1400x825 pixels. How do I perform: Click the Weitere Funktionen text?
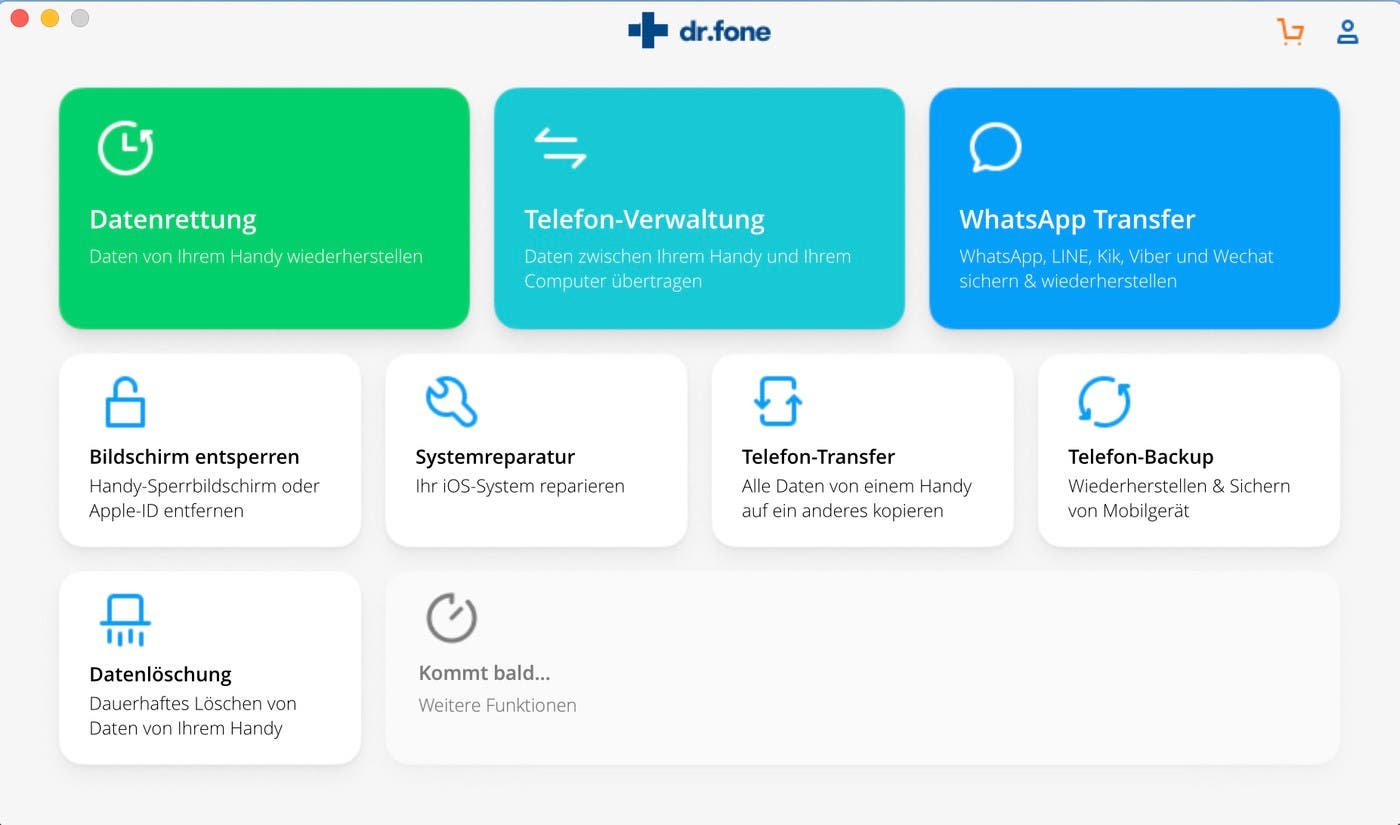pos(497,705)
